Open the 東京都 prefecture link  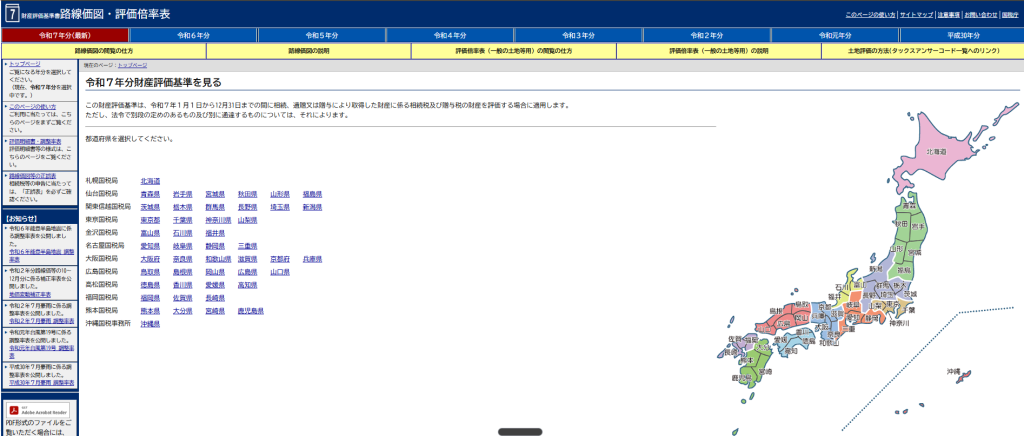click(151, 219)
